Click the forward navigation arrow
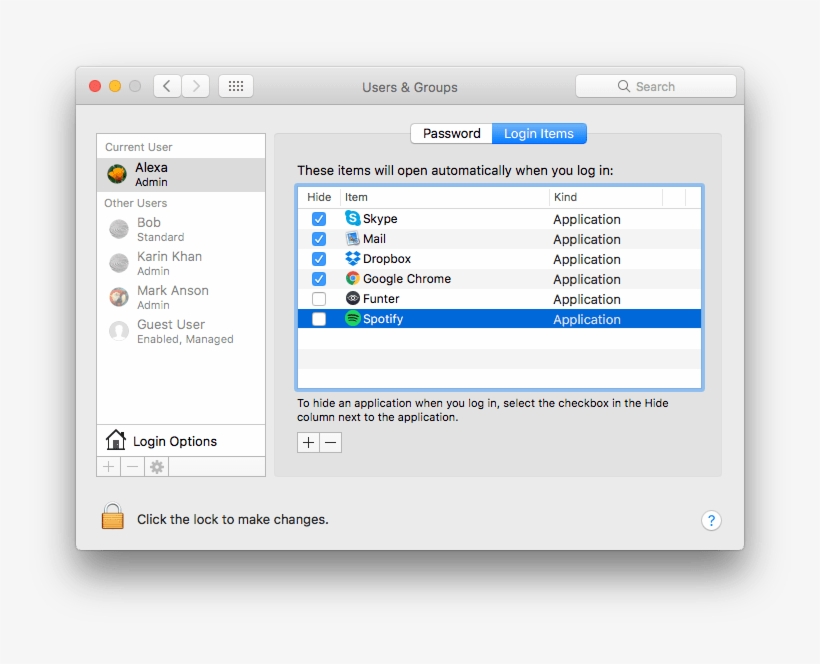820x664 pixels. pos(196,86)
